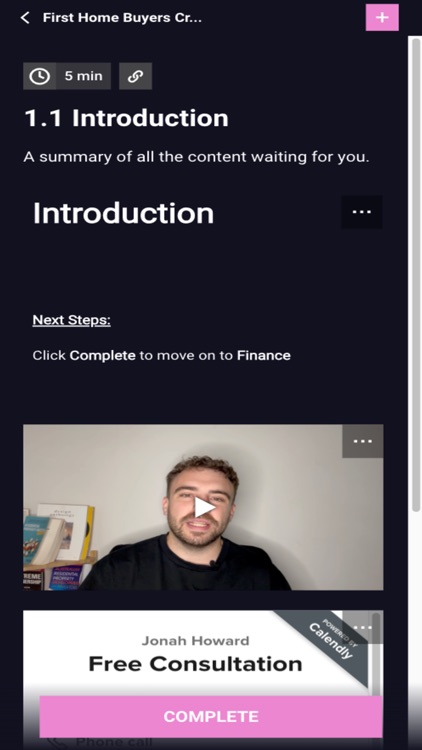Click the presenter video thumbnail
This screenshot has height=750, width=422.
pos(203,507)
